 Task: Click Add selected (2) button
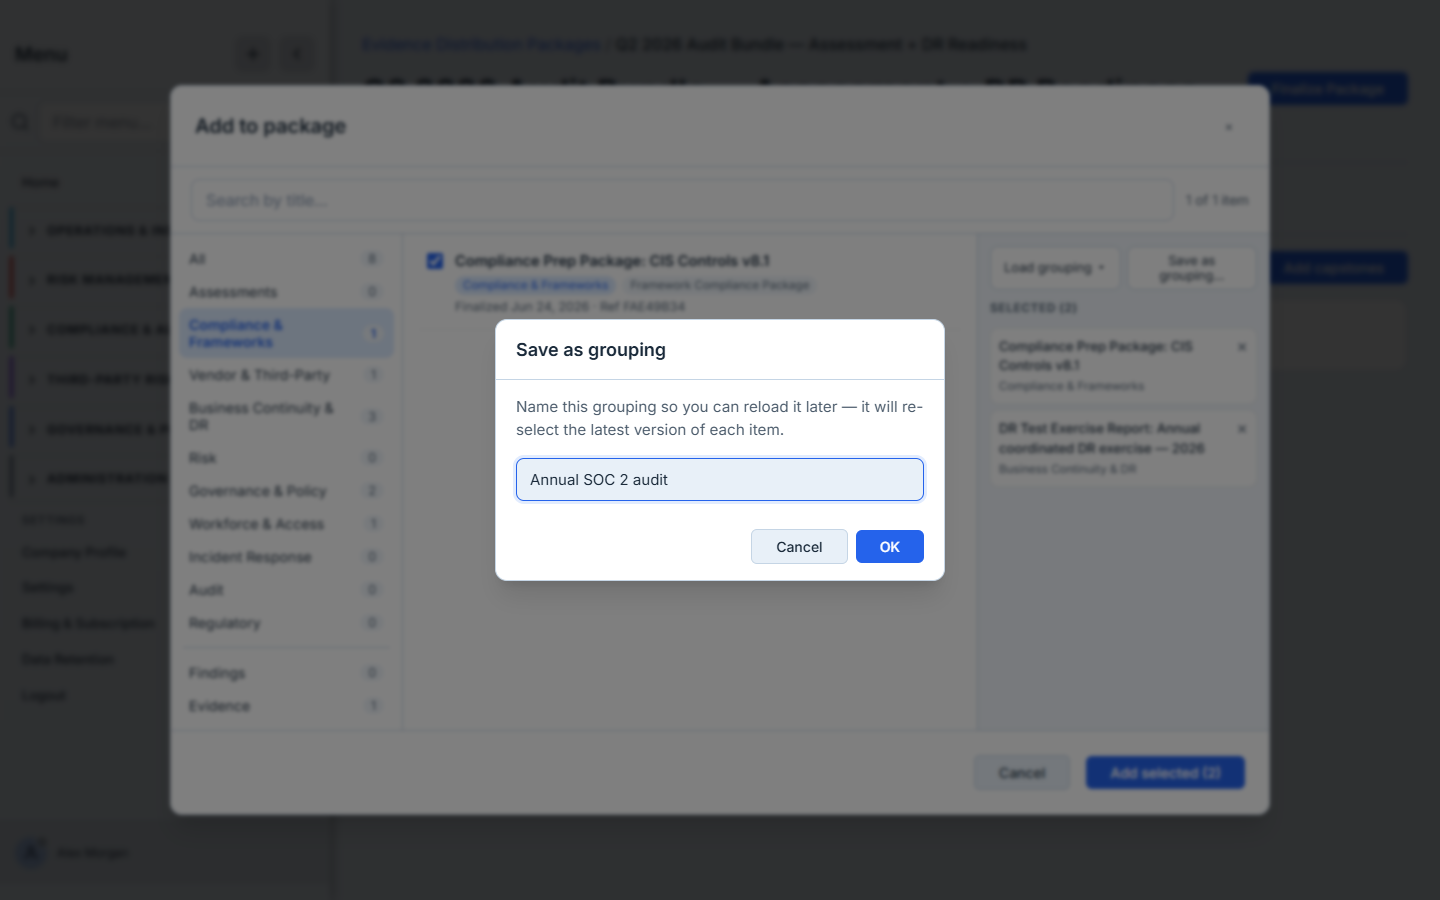coord(1165,773)
